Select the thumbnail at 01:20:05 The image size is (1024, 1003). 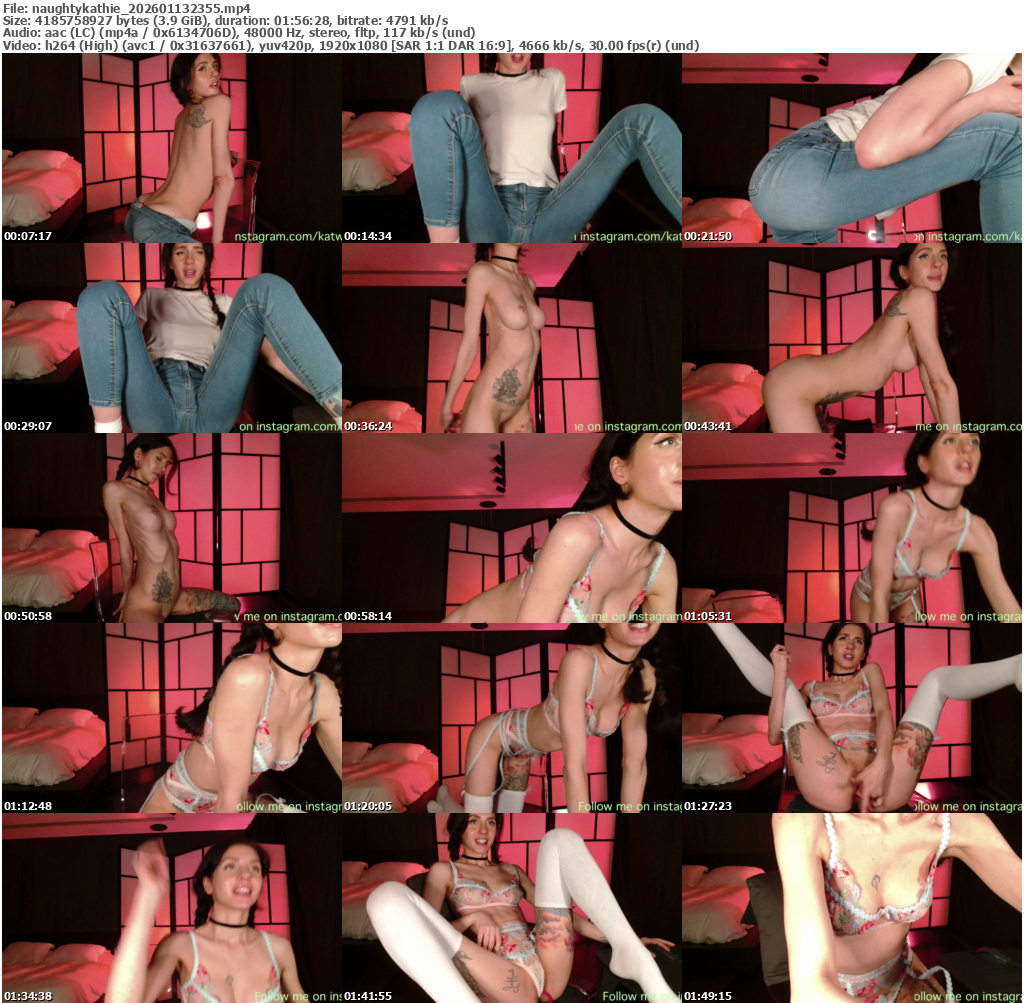tap(511, 718)
